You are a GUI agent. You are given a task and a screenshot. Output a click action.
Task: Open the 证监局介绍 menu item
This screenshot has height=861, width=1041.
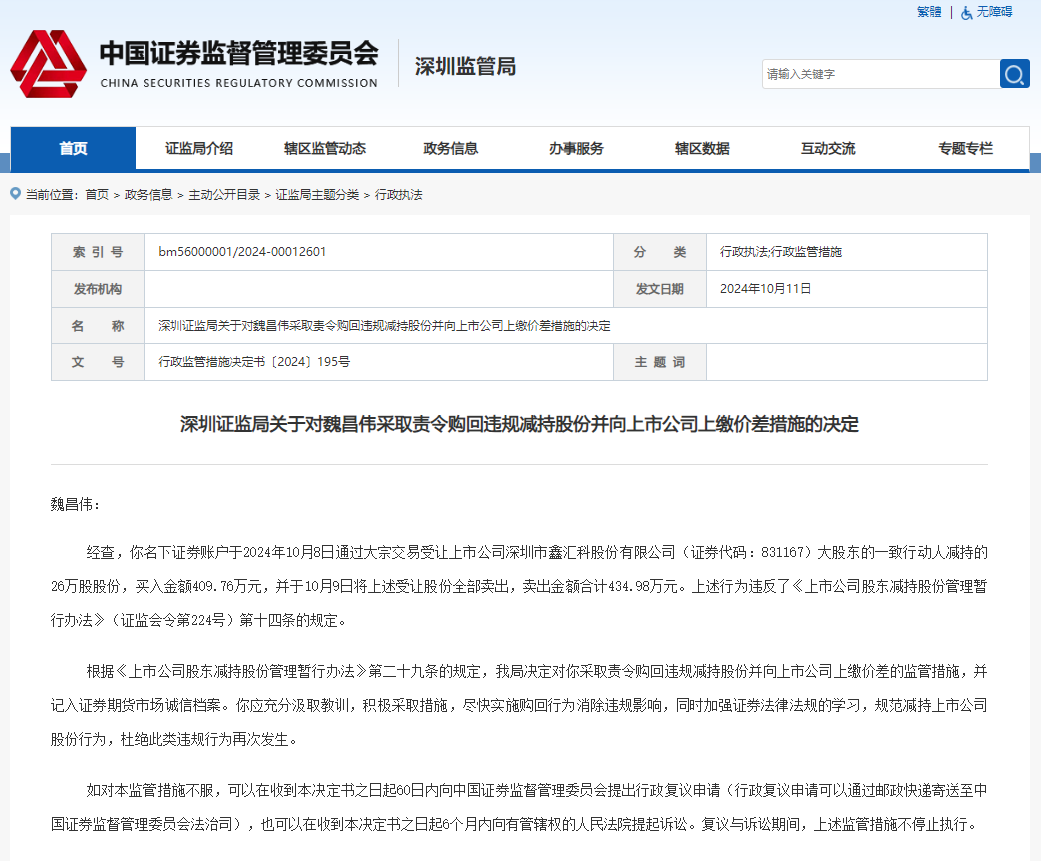click(199, 148)
